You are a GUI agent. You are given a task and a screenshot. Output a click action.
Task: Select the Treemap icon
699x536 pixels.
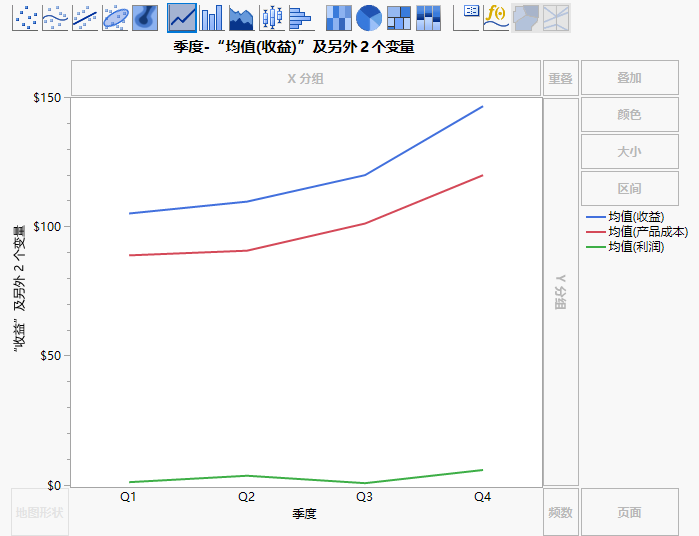click(x=399, y=18)
